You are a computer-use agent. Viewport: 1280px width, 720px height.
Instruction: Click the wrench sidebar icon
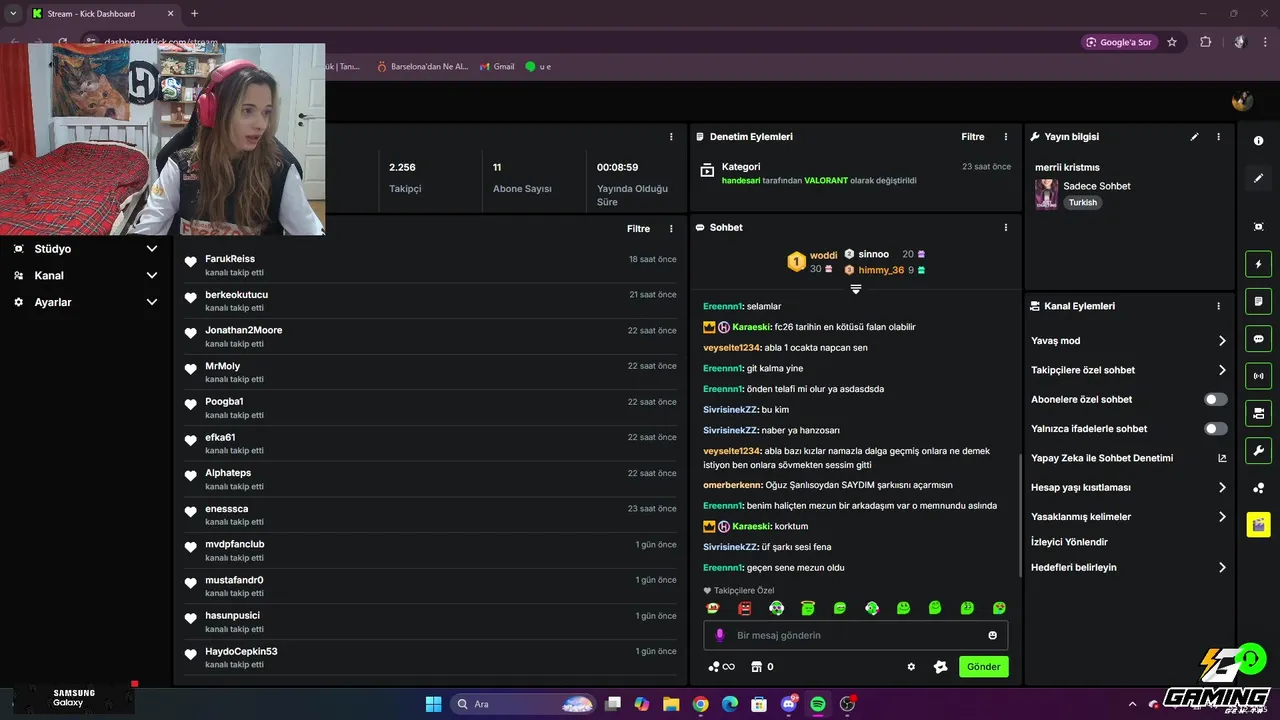point(1258,450)
